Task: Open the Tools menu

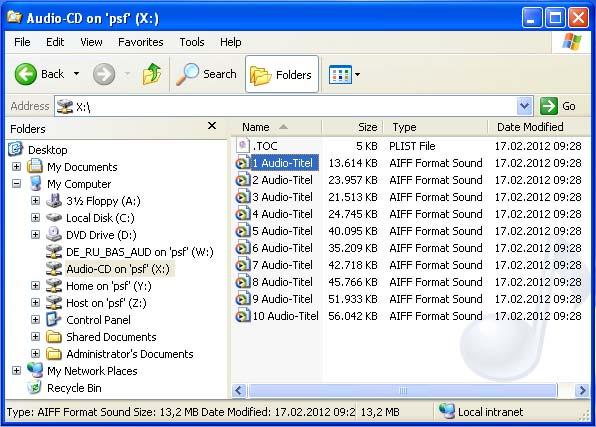Action: (x=192, y=42)
